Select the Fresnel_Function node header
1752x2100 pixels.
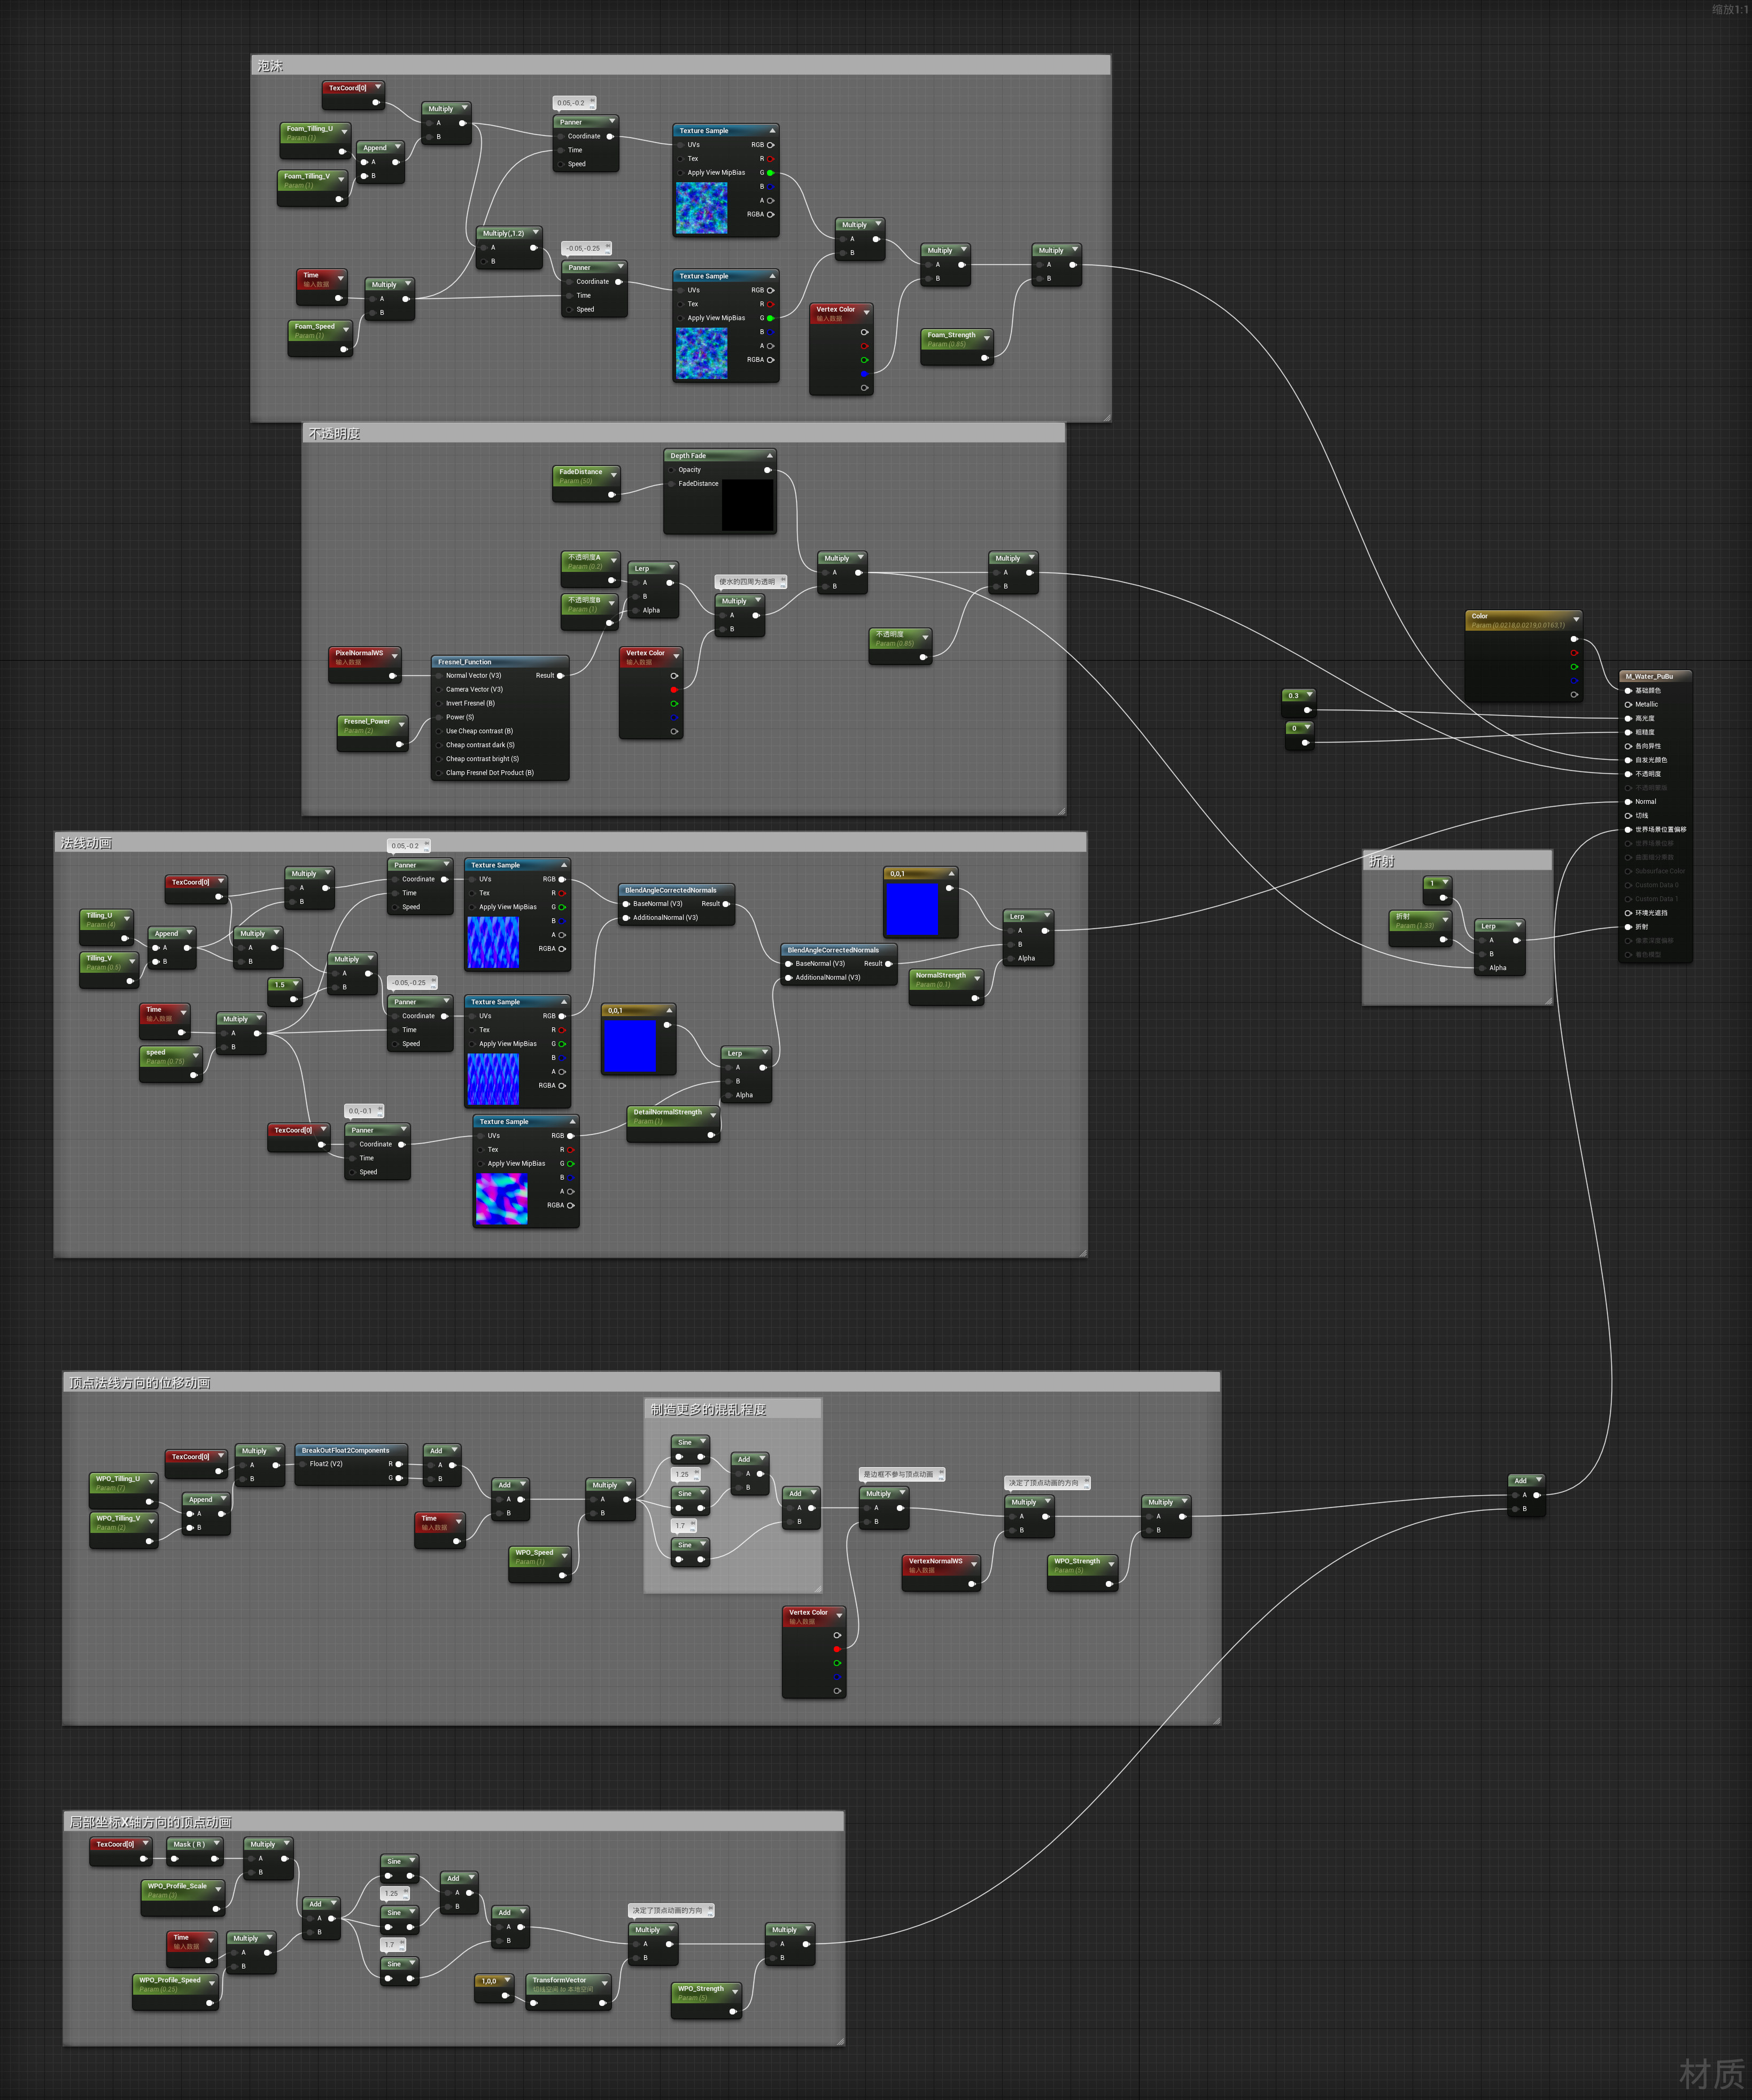coord(465,662)
